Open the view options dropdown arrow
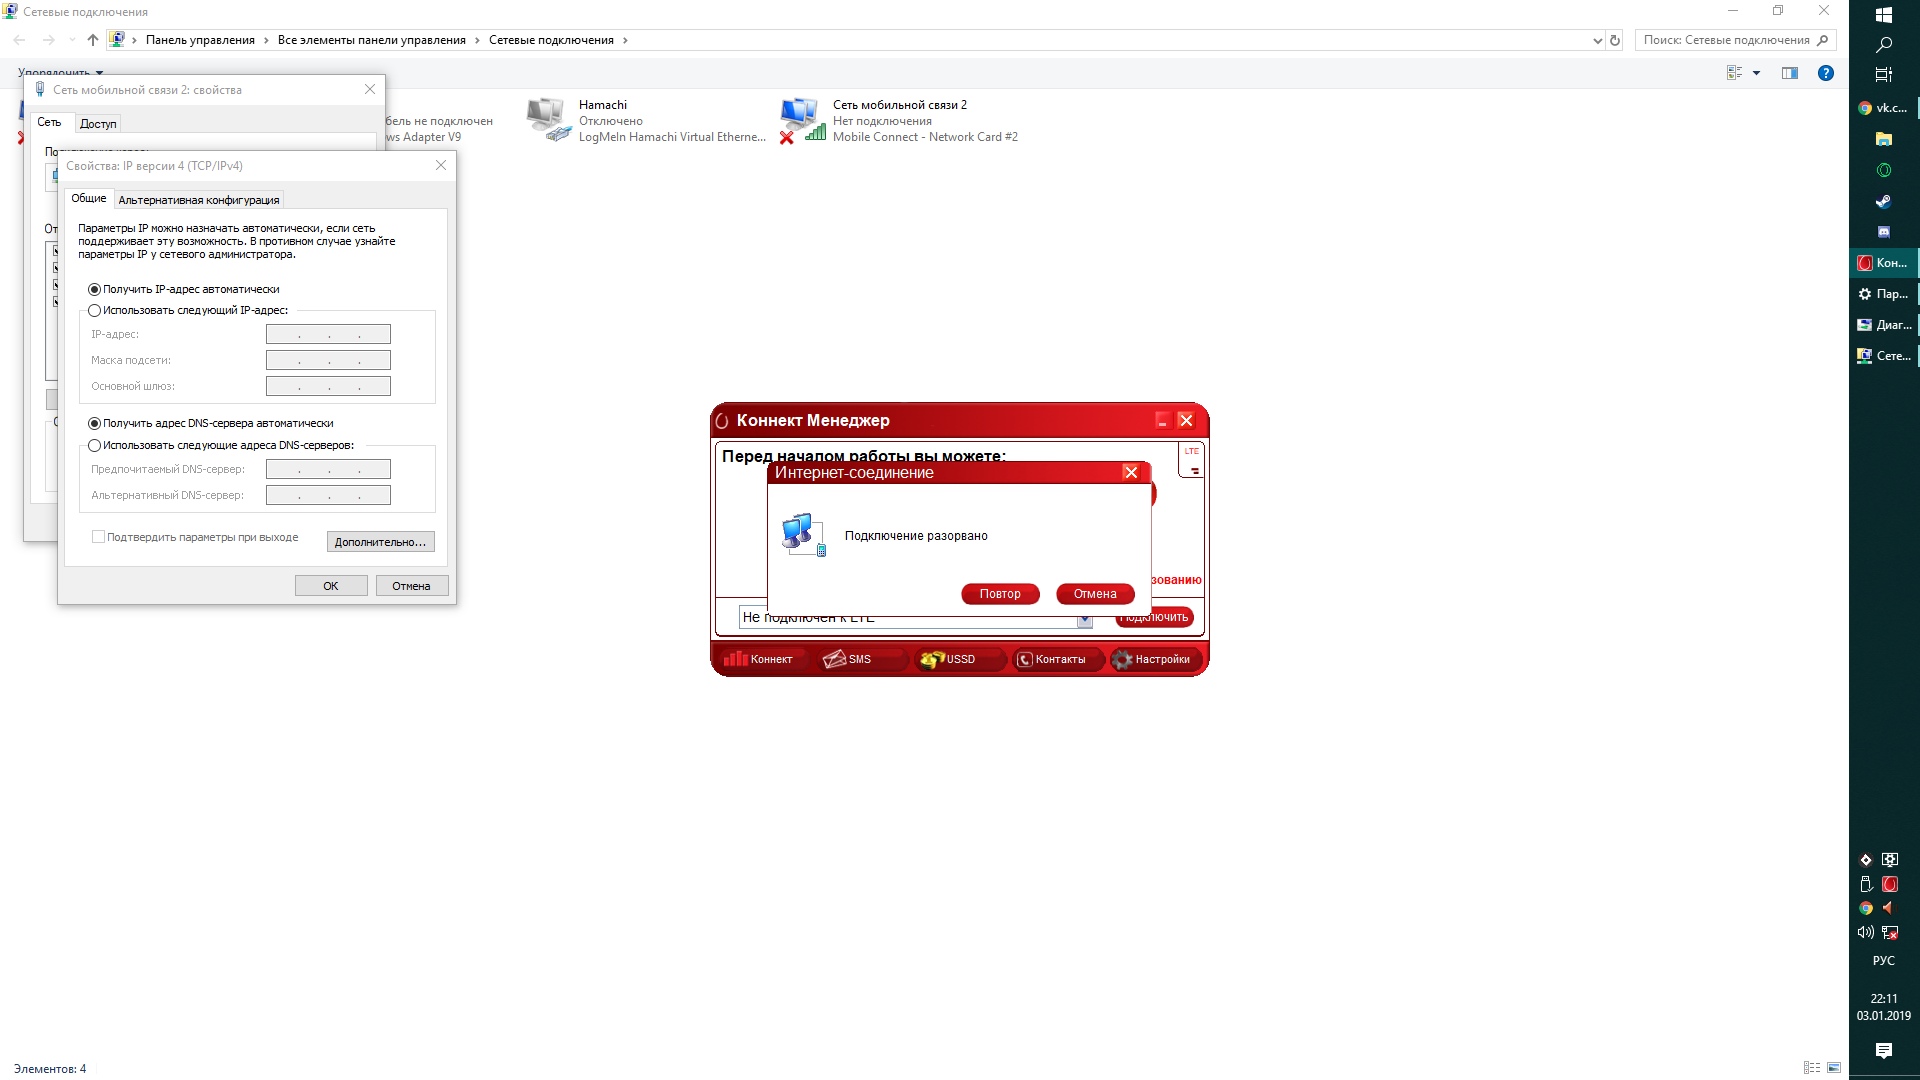The image size is (1920, 1080). [1756, 73]
